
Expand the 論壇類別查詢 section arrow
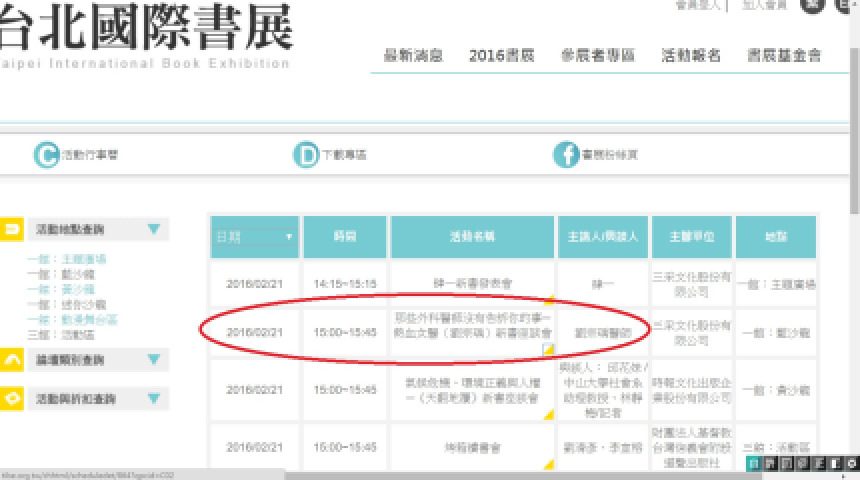(x=153, y=359)
